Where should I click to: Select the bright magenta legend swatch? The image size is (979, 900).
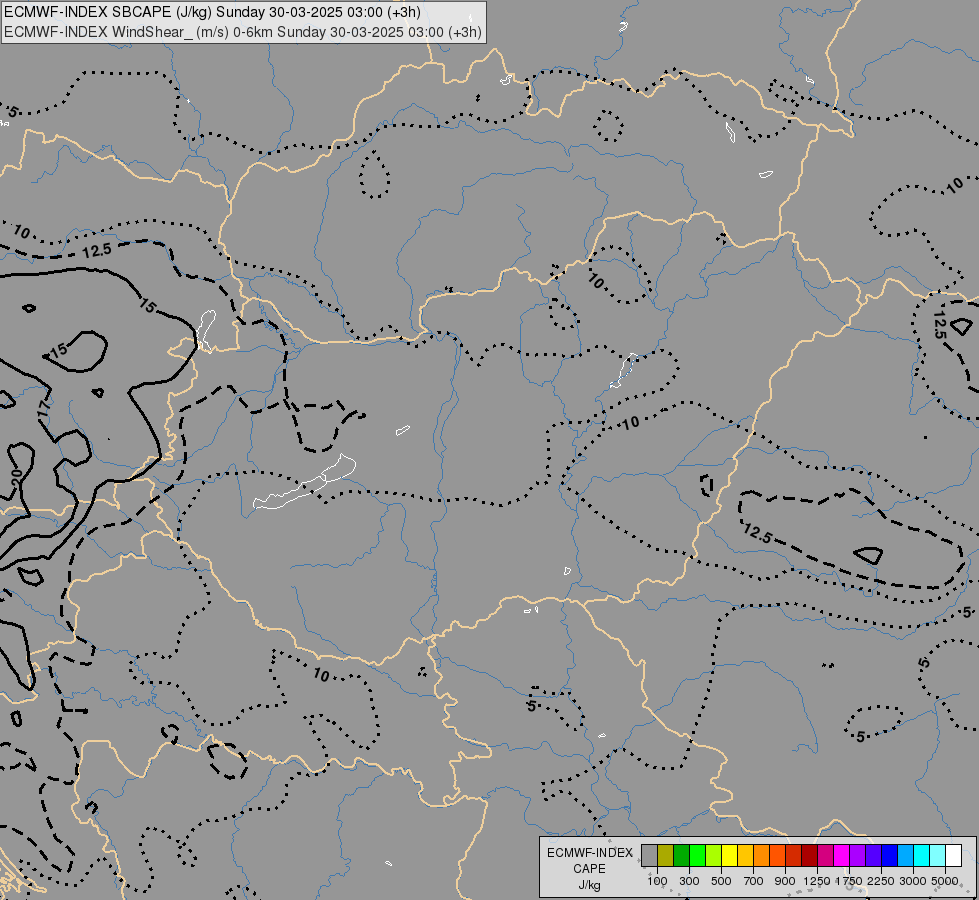[x=842, y=855]
